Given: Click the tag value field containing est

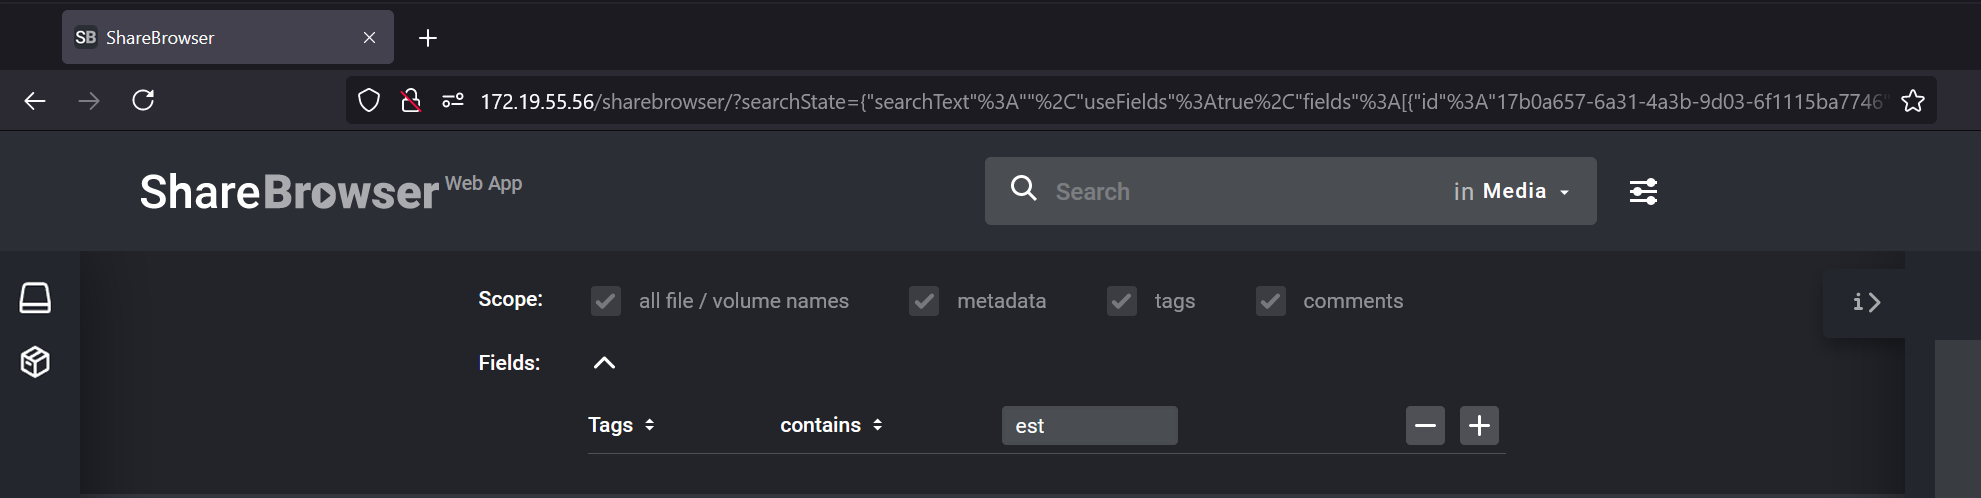Looking at the screenshot, I should coord(1089,426).
